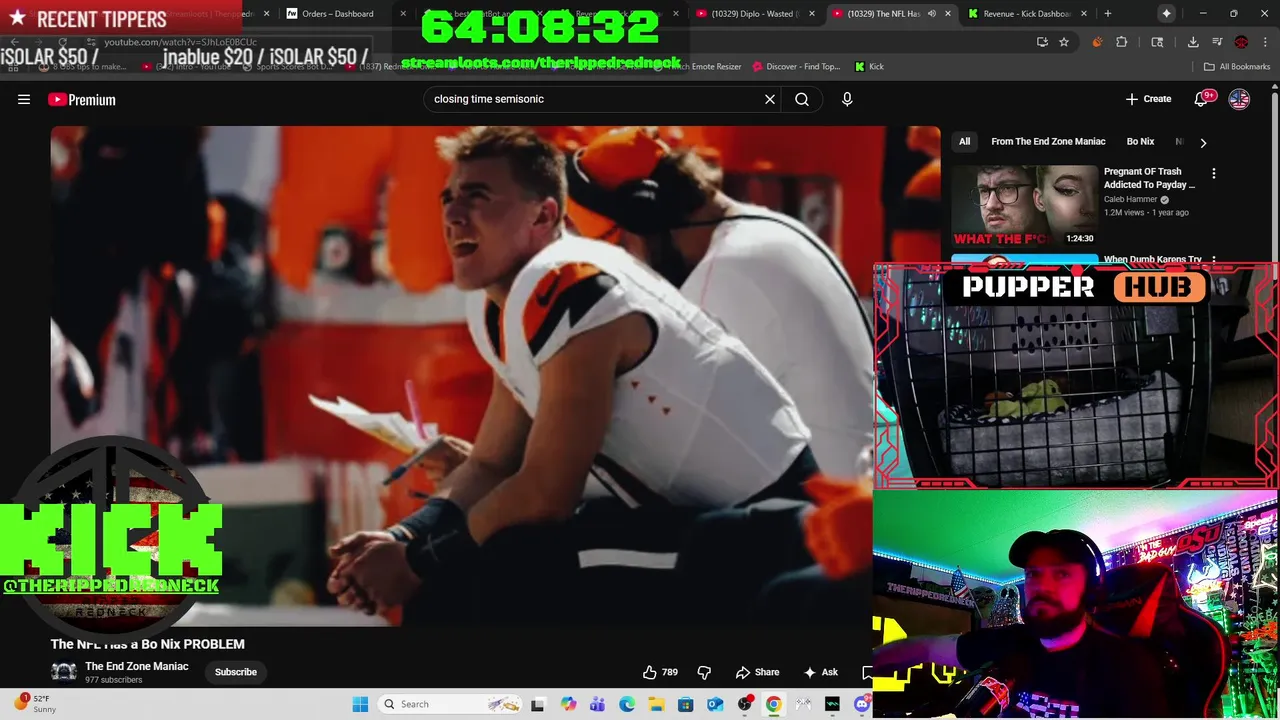The image size is (1280, 720).
Task: Open Outlook from the taskbar
Action: click(715, 704)
